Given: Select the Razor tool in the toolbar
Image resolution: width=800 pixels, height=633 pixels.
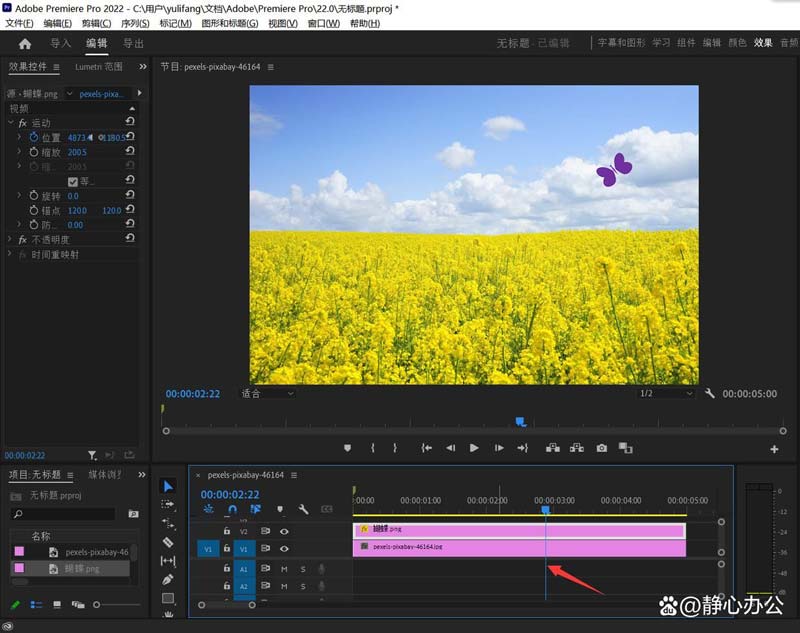Looking at the screenshot, I should (168, 542).
